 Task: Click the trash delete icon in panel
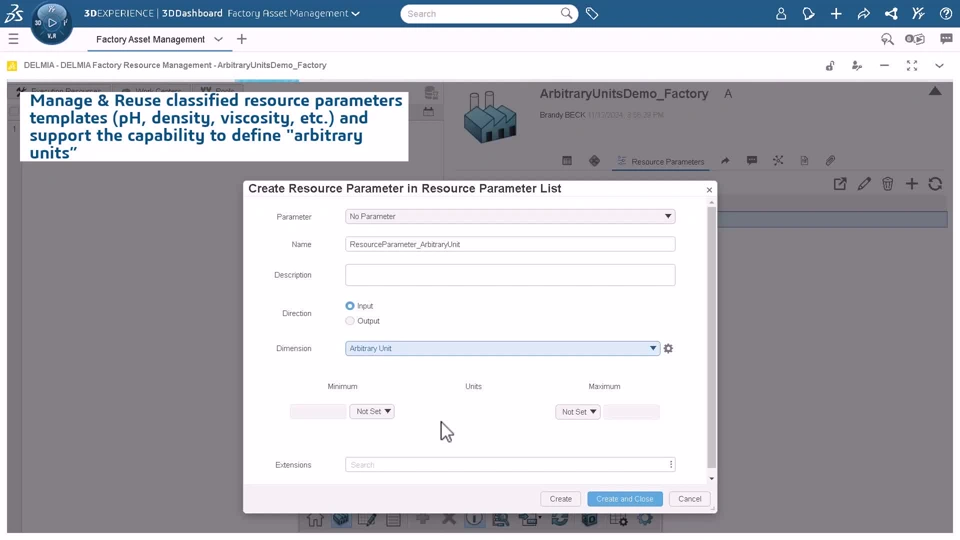pyautogui.click(x=888, y=184)
